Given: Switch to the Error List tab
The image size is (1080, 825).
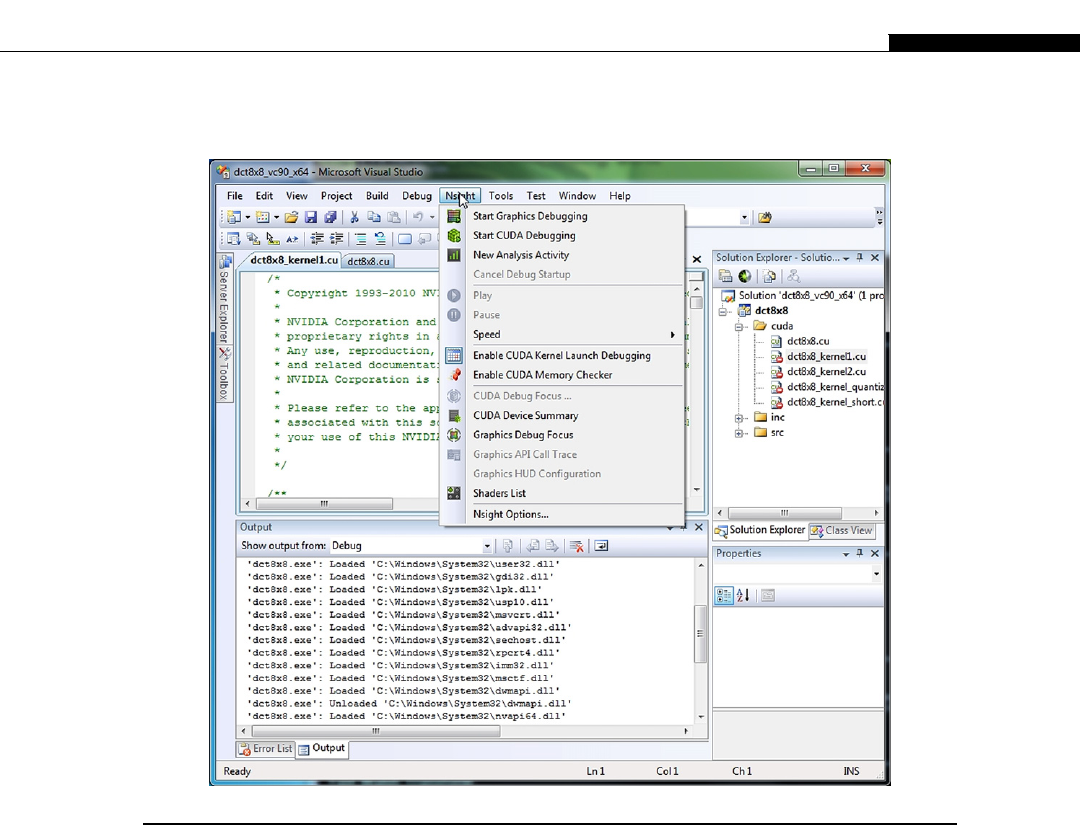Looking at the screenshot, I should click(x=266, y=749).
